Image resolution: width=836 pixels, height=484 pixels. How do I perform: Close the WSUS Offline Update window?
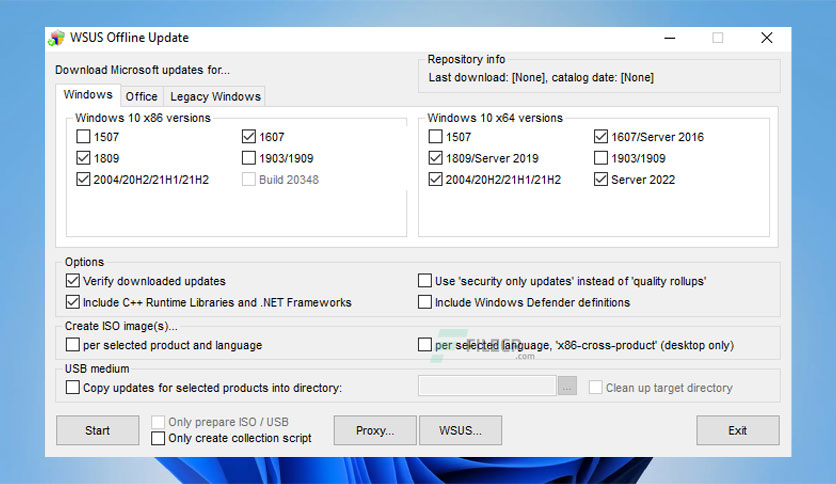767,38
